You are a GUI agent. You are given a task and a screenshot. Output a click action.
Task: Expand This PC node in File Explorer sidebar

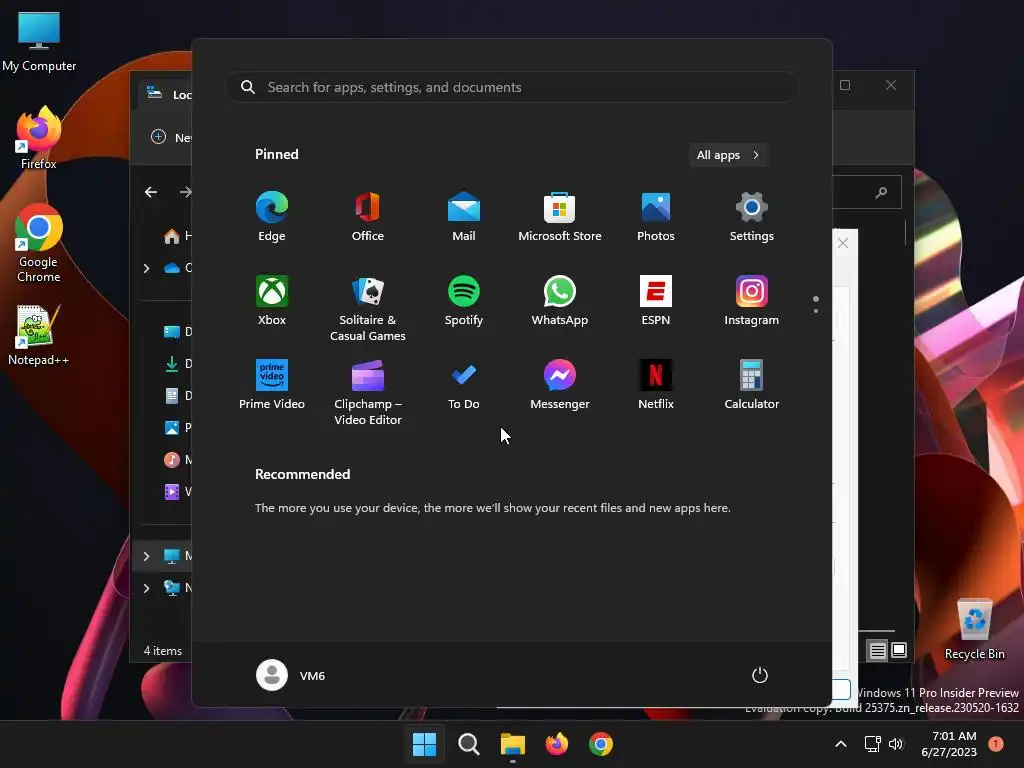click(x=146, y=556)
